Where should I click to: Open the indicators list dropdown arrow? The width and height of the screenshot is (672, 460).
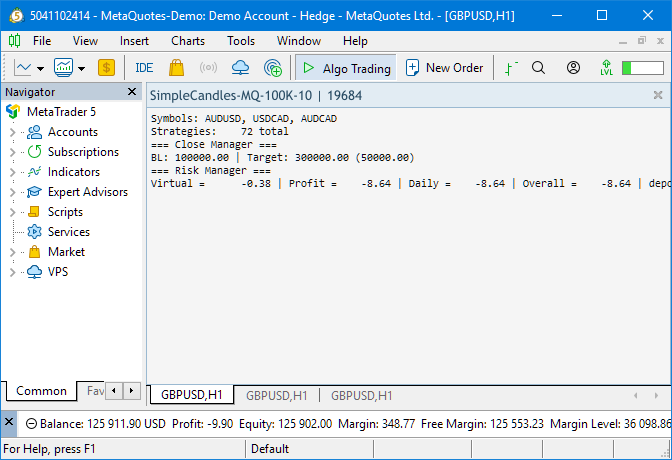click(81, 68)
